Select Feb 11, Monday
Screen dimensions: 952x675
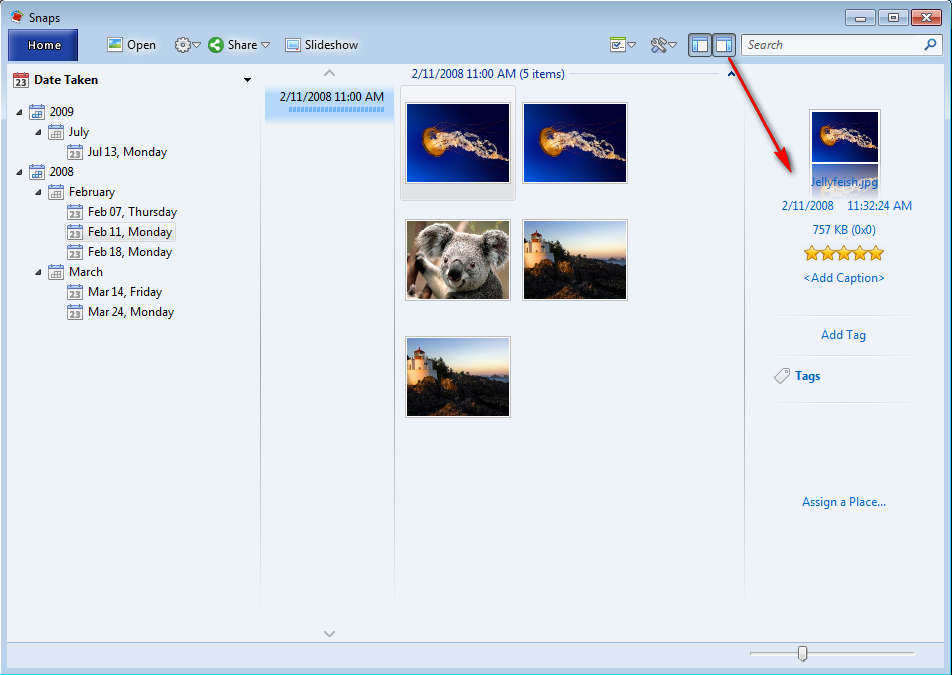(x=130, y=232)
